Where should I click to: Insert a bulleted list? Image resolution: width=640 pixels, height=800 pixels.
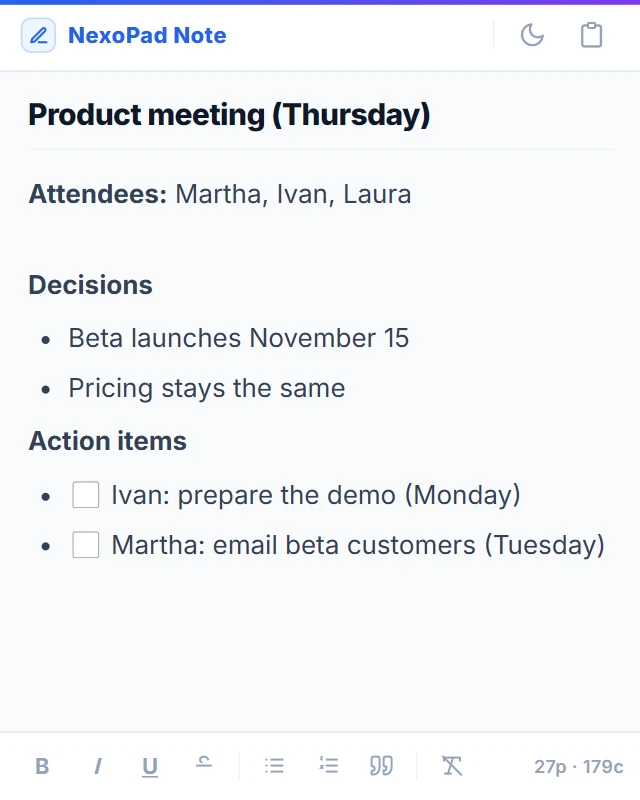274,766
